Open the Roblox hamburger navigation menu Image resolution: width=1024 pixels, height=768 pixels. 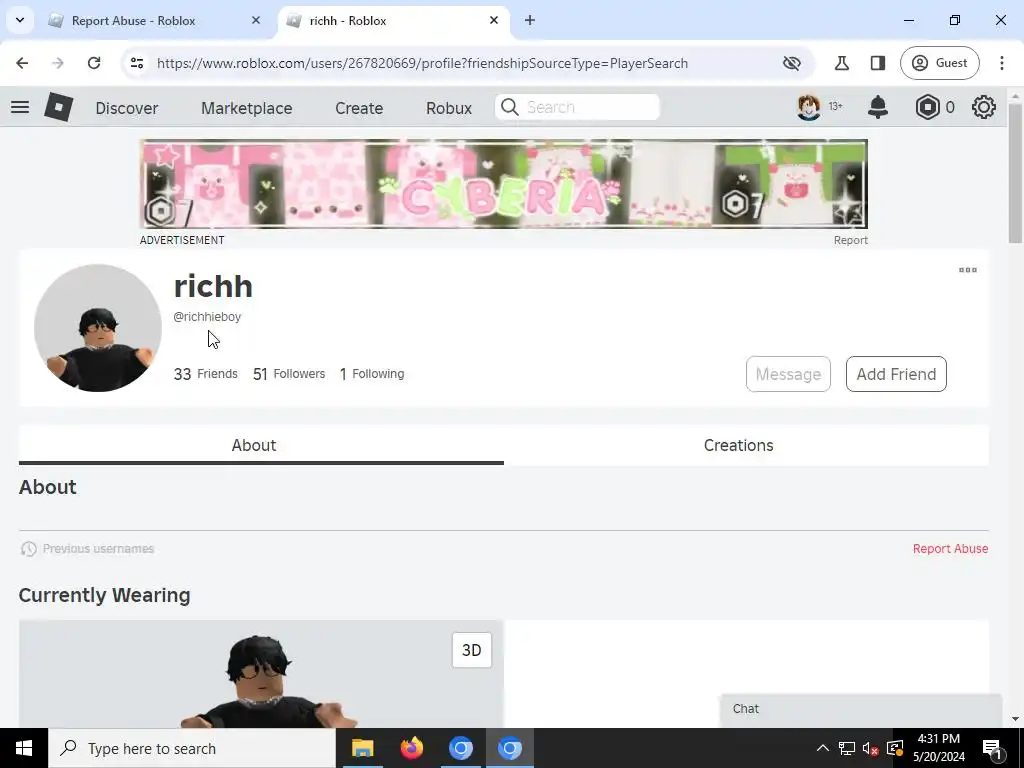[x=20, y=107]
